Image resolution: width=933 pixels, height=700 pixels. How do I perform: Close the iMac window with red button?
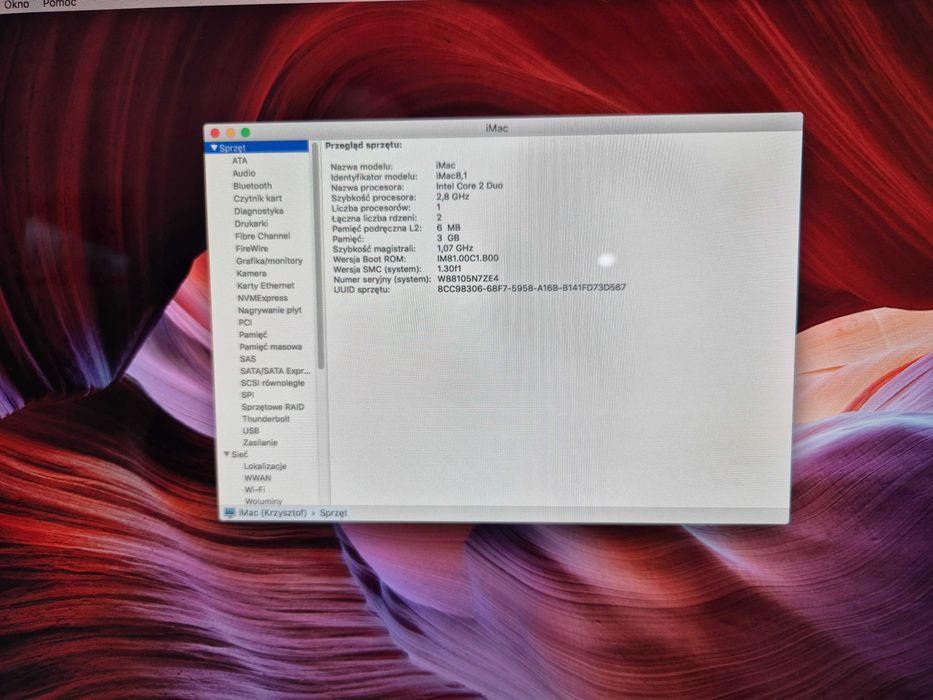(215, 133)
